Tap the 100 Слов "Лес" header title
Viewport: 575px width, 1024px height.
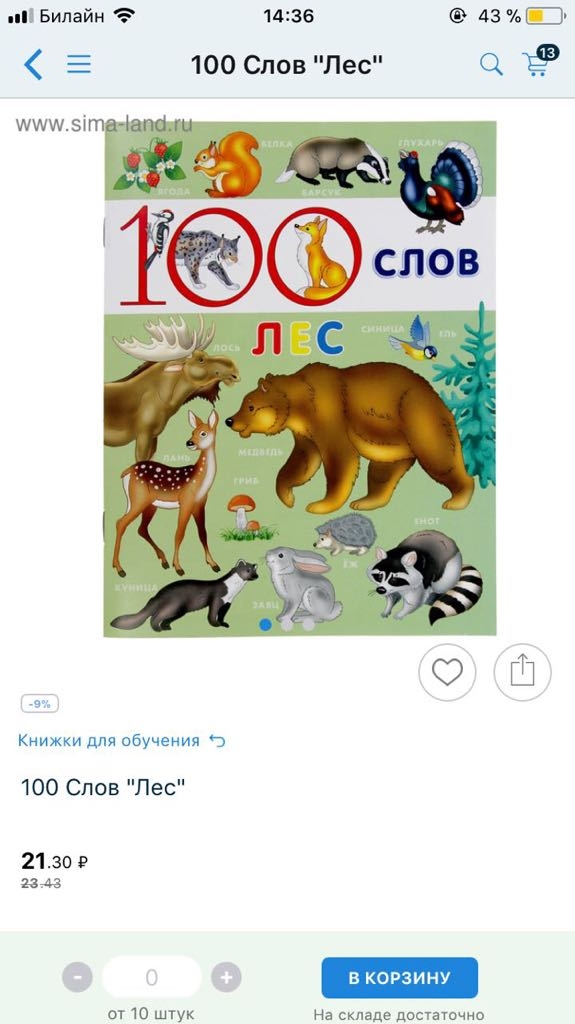click(286, 65)
